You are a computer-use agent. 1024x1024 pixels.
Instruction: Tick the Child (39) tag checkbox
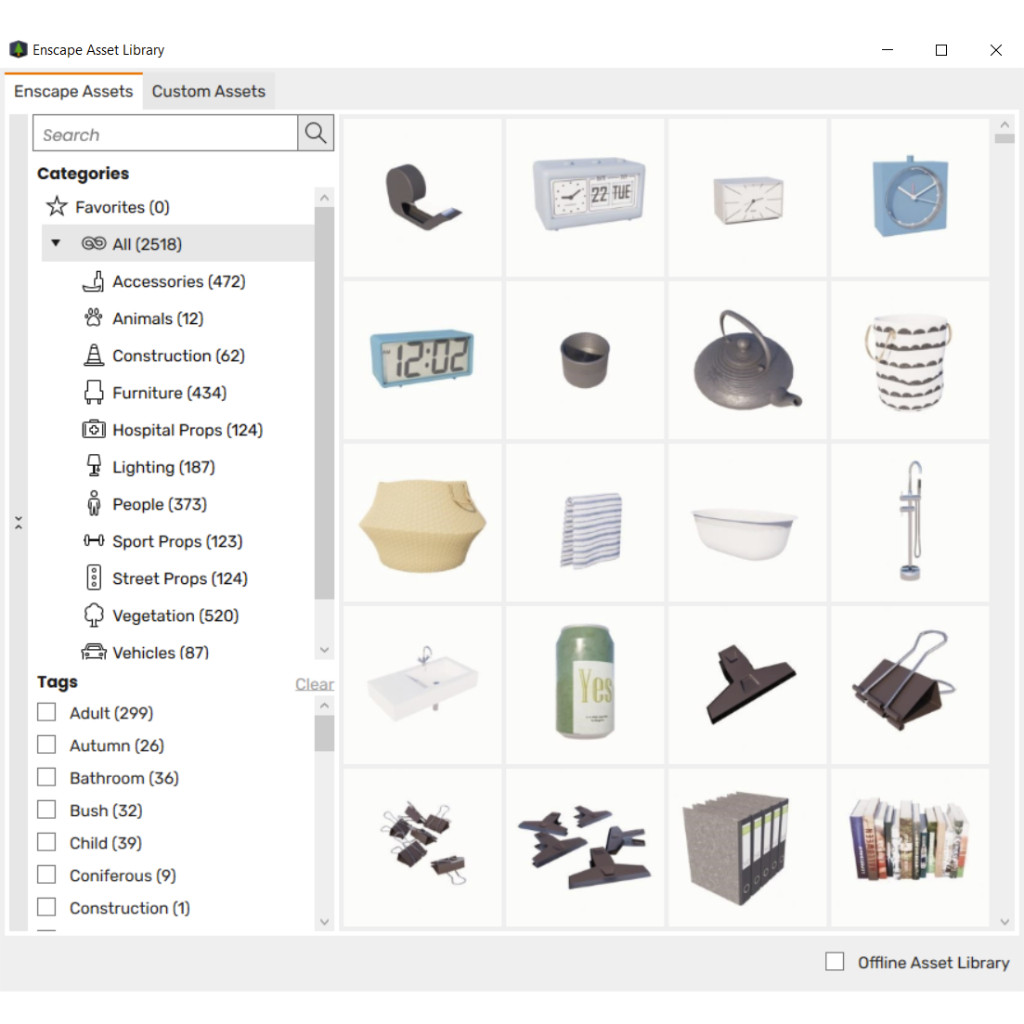click(x=46, y=842)
